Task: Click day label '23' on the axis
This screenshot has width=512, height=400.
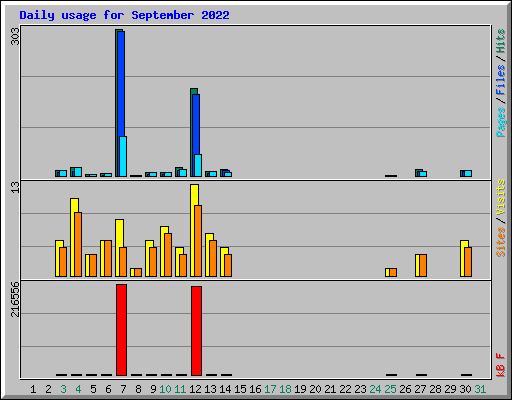Action: coord(360,389)
